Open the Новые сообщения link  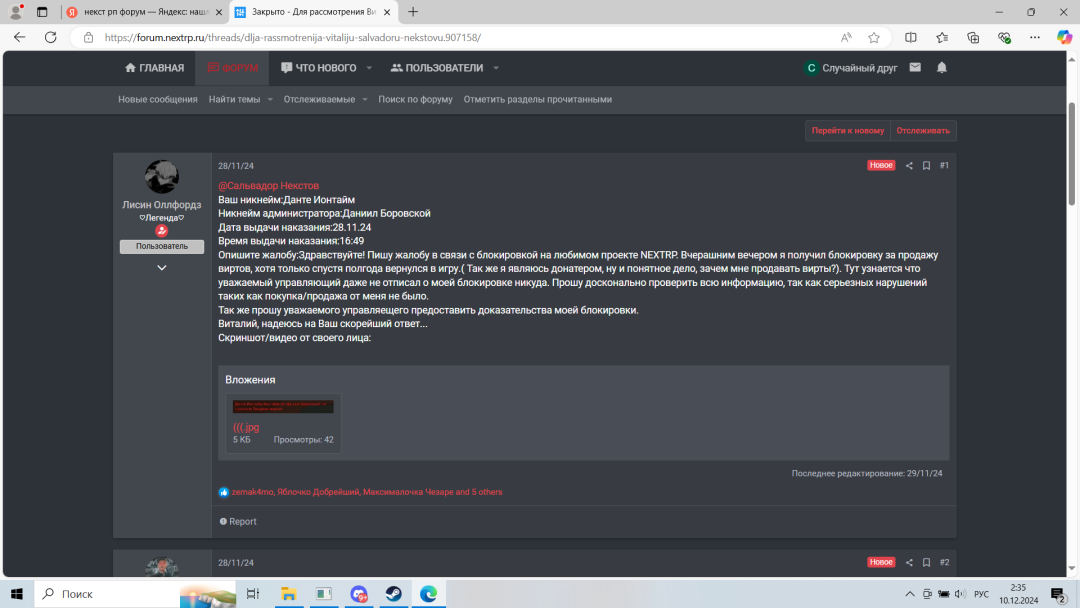158,100
